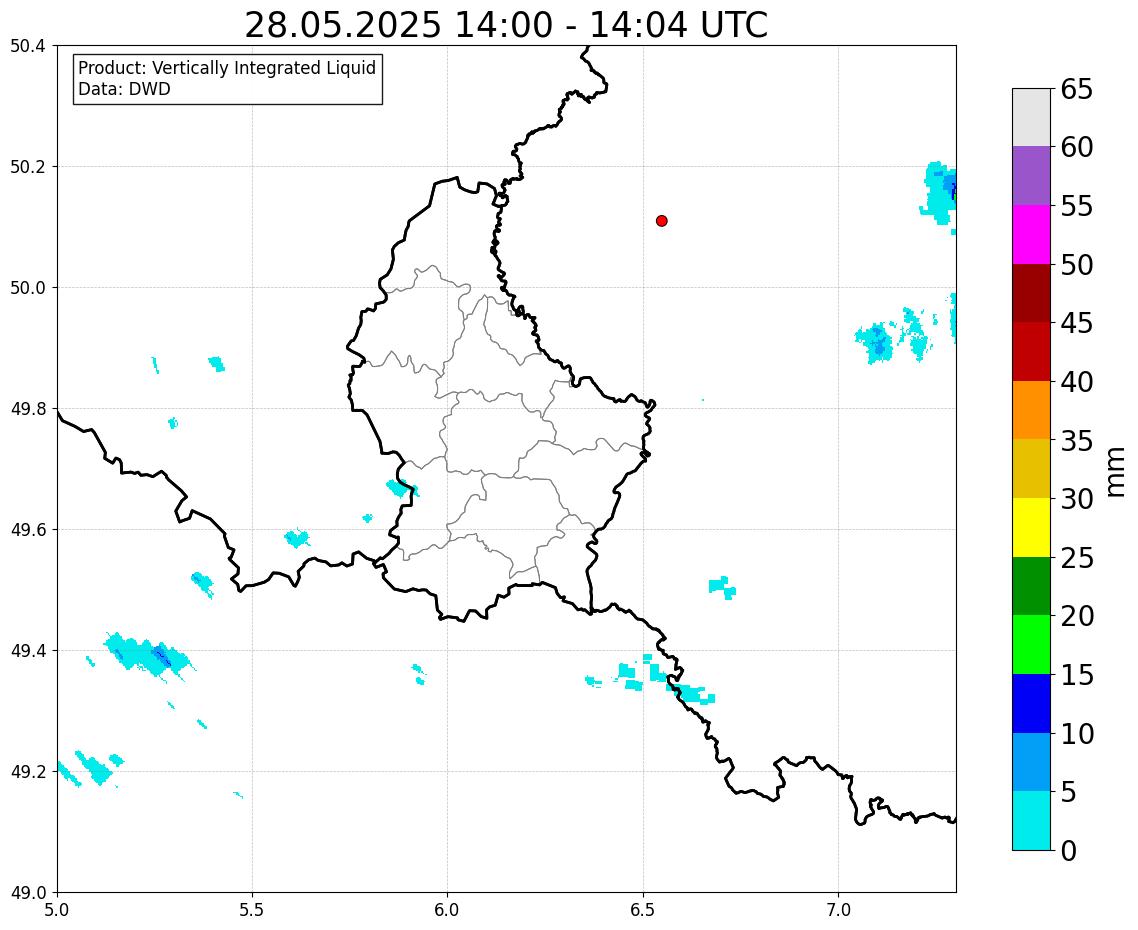Image resolution: width=1138 pixels, height=930 pixels.
Task: Click the orange 35-40 mm colorbar segment
Action: (x=1031, y=410)
